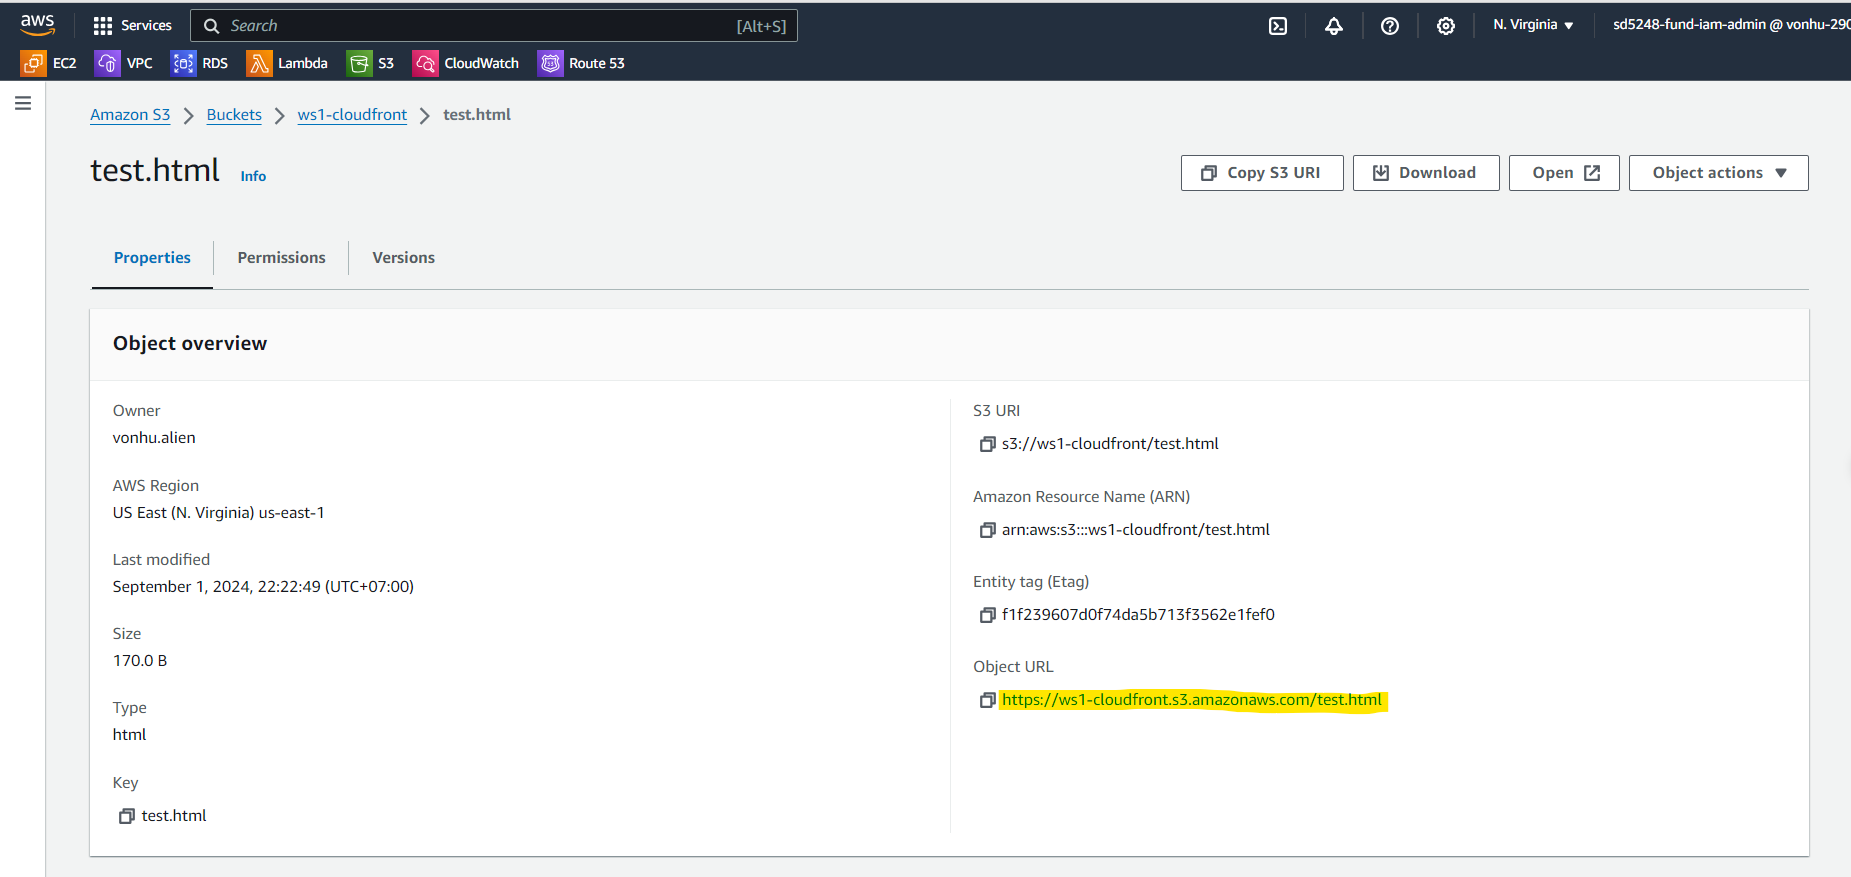Screen dimensions: 1851x877
Task: Copy the S3 URI value icon
Action: pyautogui.click(x=987, y=444)
